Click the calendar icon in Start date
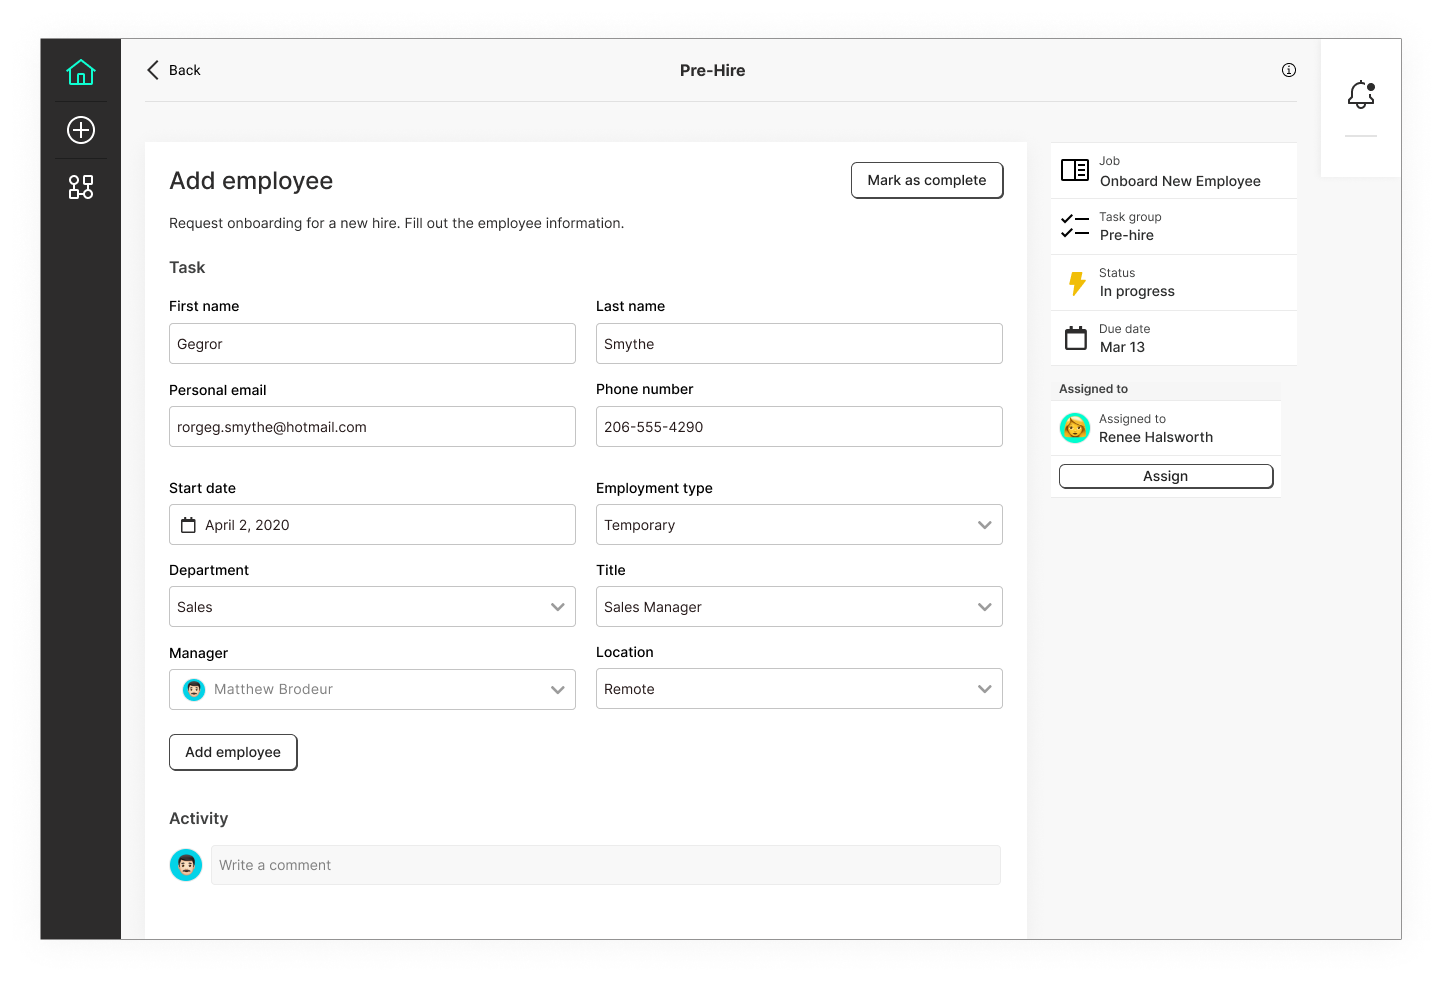Image resolution: width=1442 pixels, height=982 pixels. (x=188, y=525)
